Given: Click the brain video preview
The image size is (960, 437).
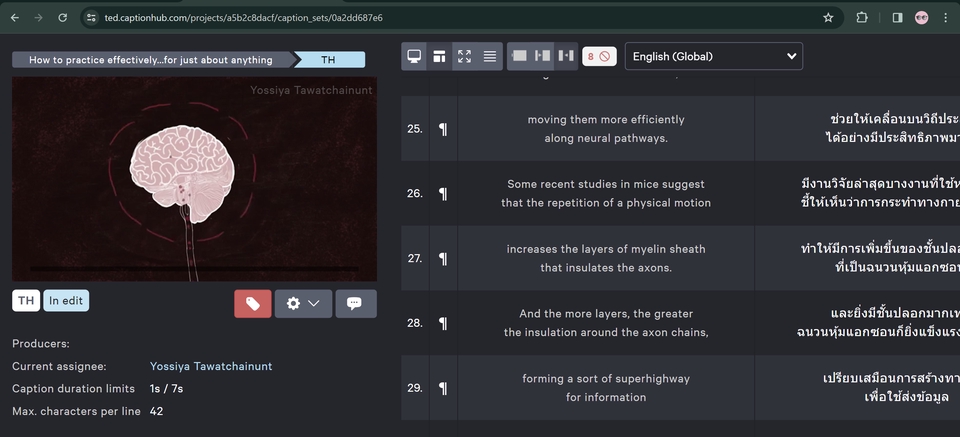Looking at the screenshot, I should pos(194,179).
